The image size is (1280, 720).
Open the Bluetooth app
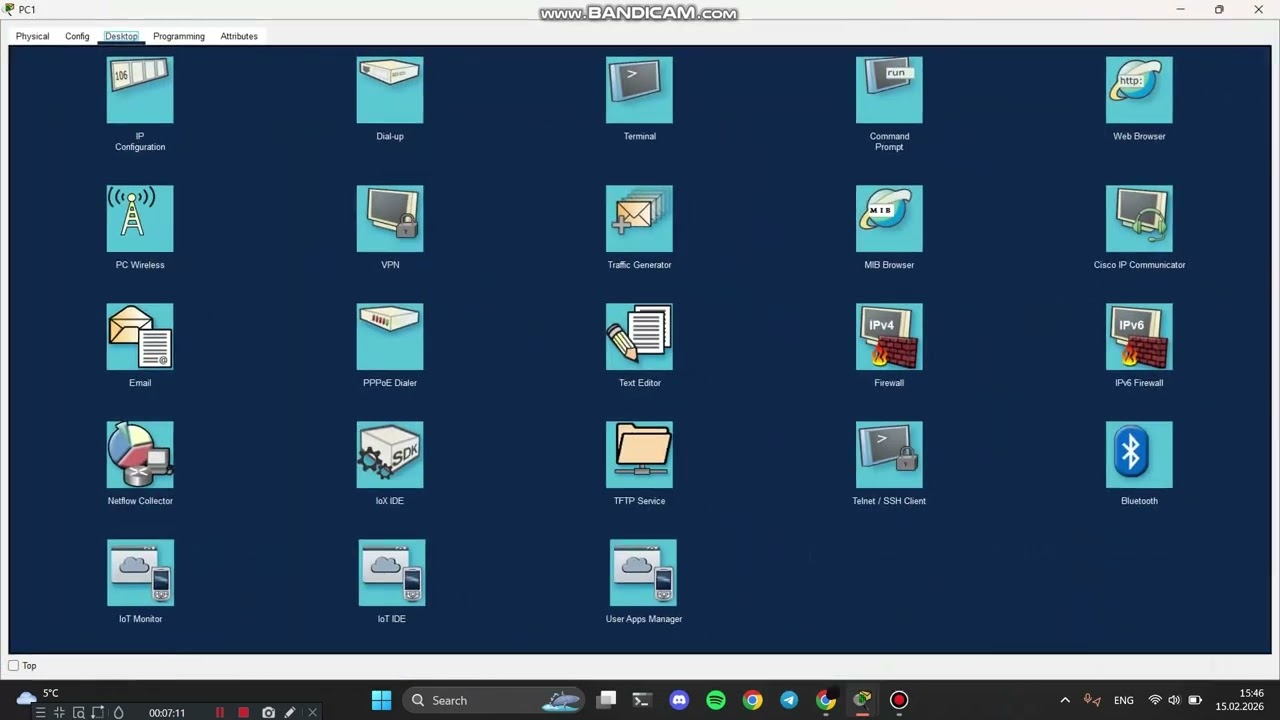(1139, 454)
